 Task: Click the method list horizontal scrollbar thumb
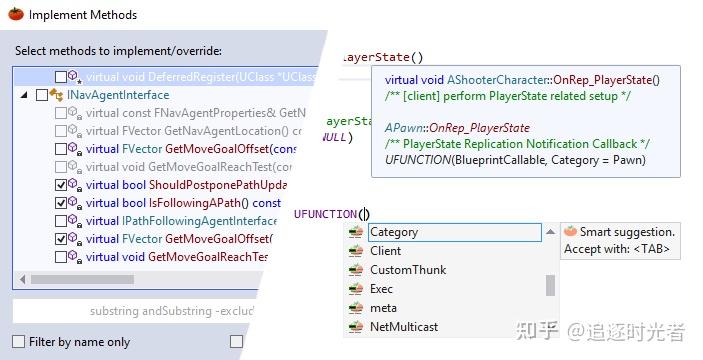click(x=82, y=279)
